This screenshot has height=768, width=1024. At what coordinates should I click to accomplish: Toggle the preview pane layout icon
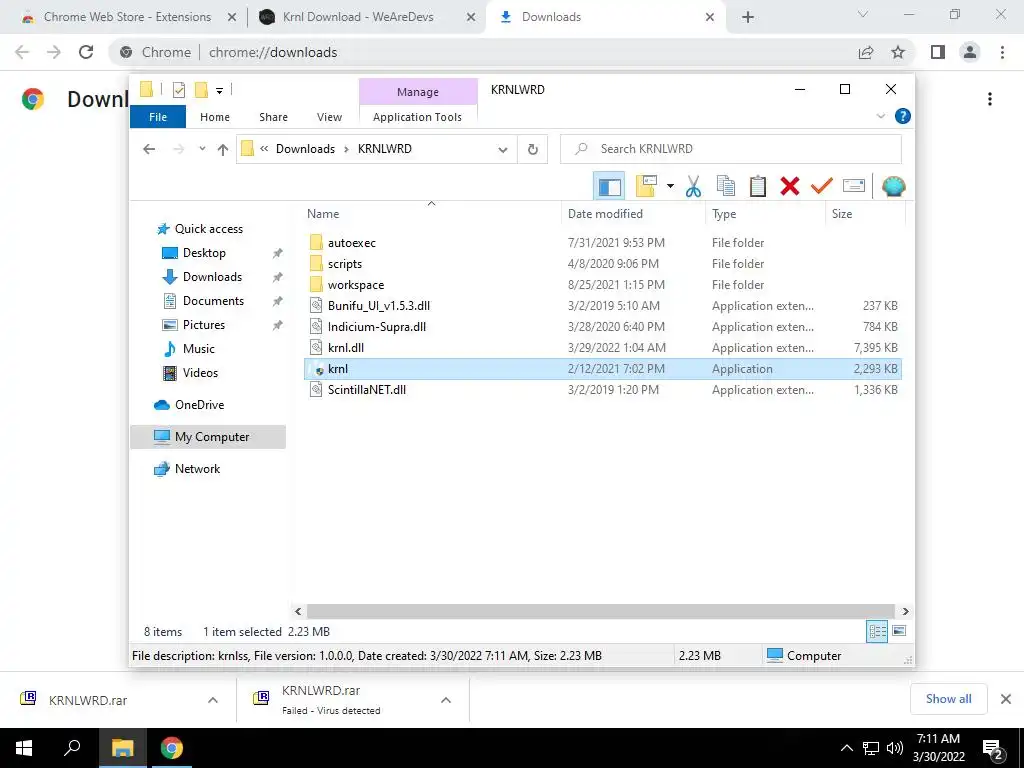click(609, 186)
